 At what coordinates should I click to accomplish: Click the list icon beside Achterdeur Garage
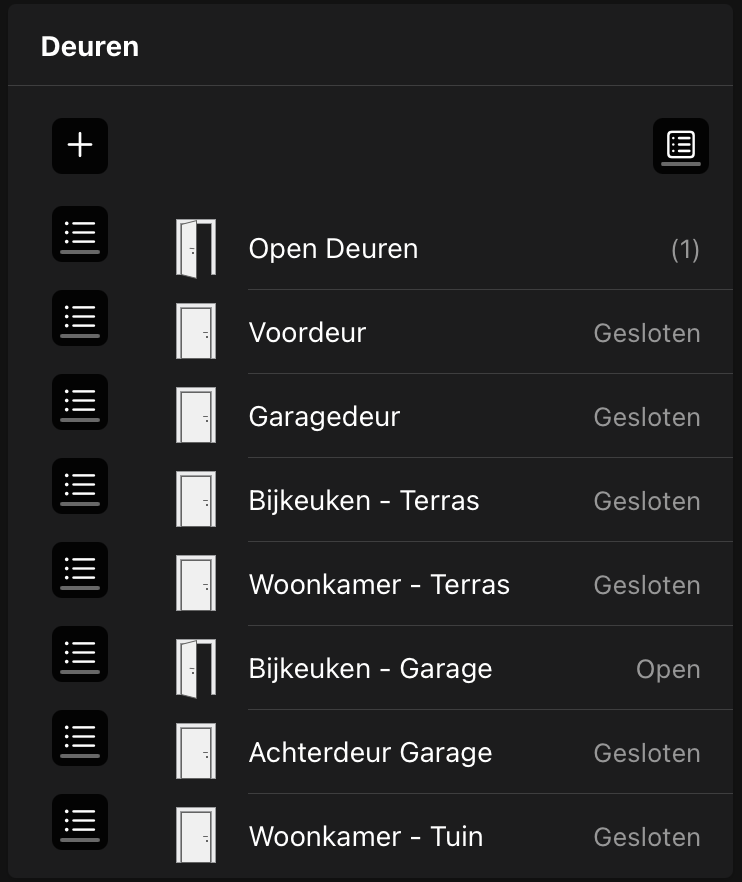[x=80, y=738]
